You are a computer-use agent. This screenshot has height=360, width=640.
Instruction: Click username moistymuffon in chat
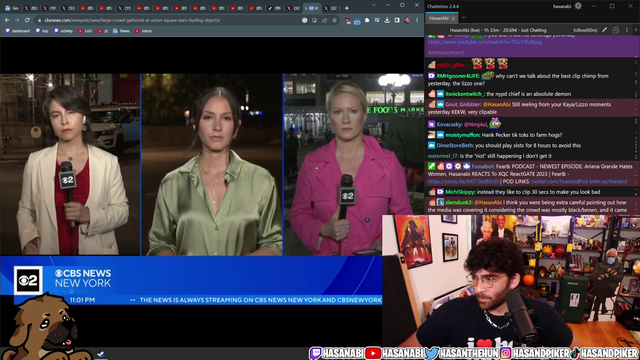pos(462,135)
